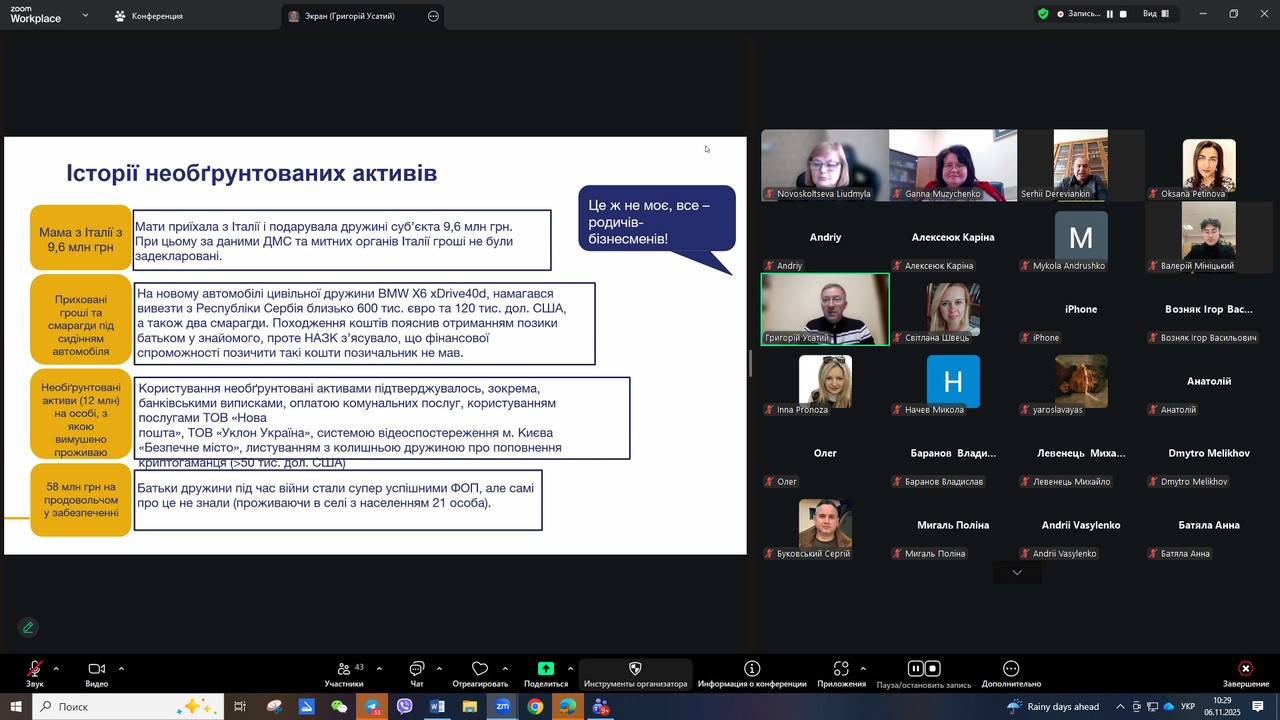Unmute microphone with the Звук button
1280x720 pixels.
35,669
